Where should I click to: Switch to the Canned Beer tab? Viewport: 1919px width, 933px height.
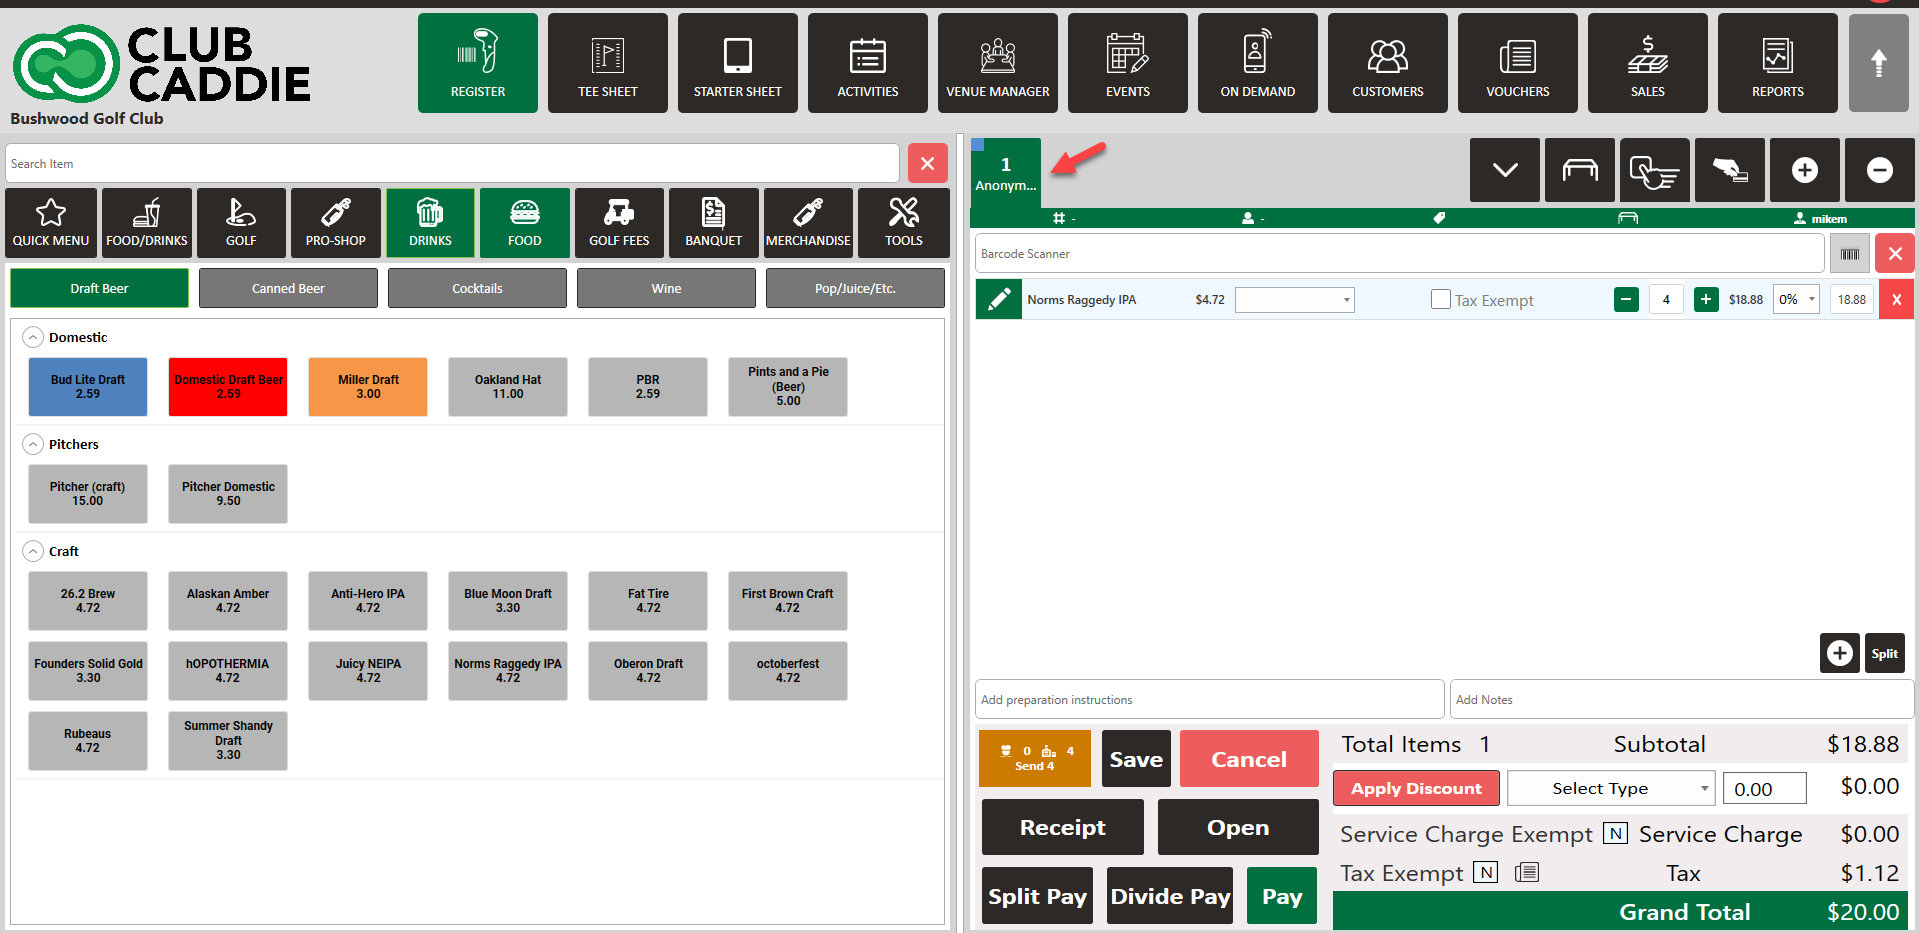pyautogui.click(x=288, y=288)
